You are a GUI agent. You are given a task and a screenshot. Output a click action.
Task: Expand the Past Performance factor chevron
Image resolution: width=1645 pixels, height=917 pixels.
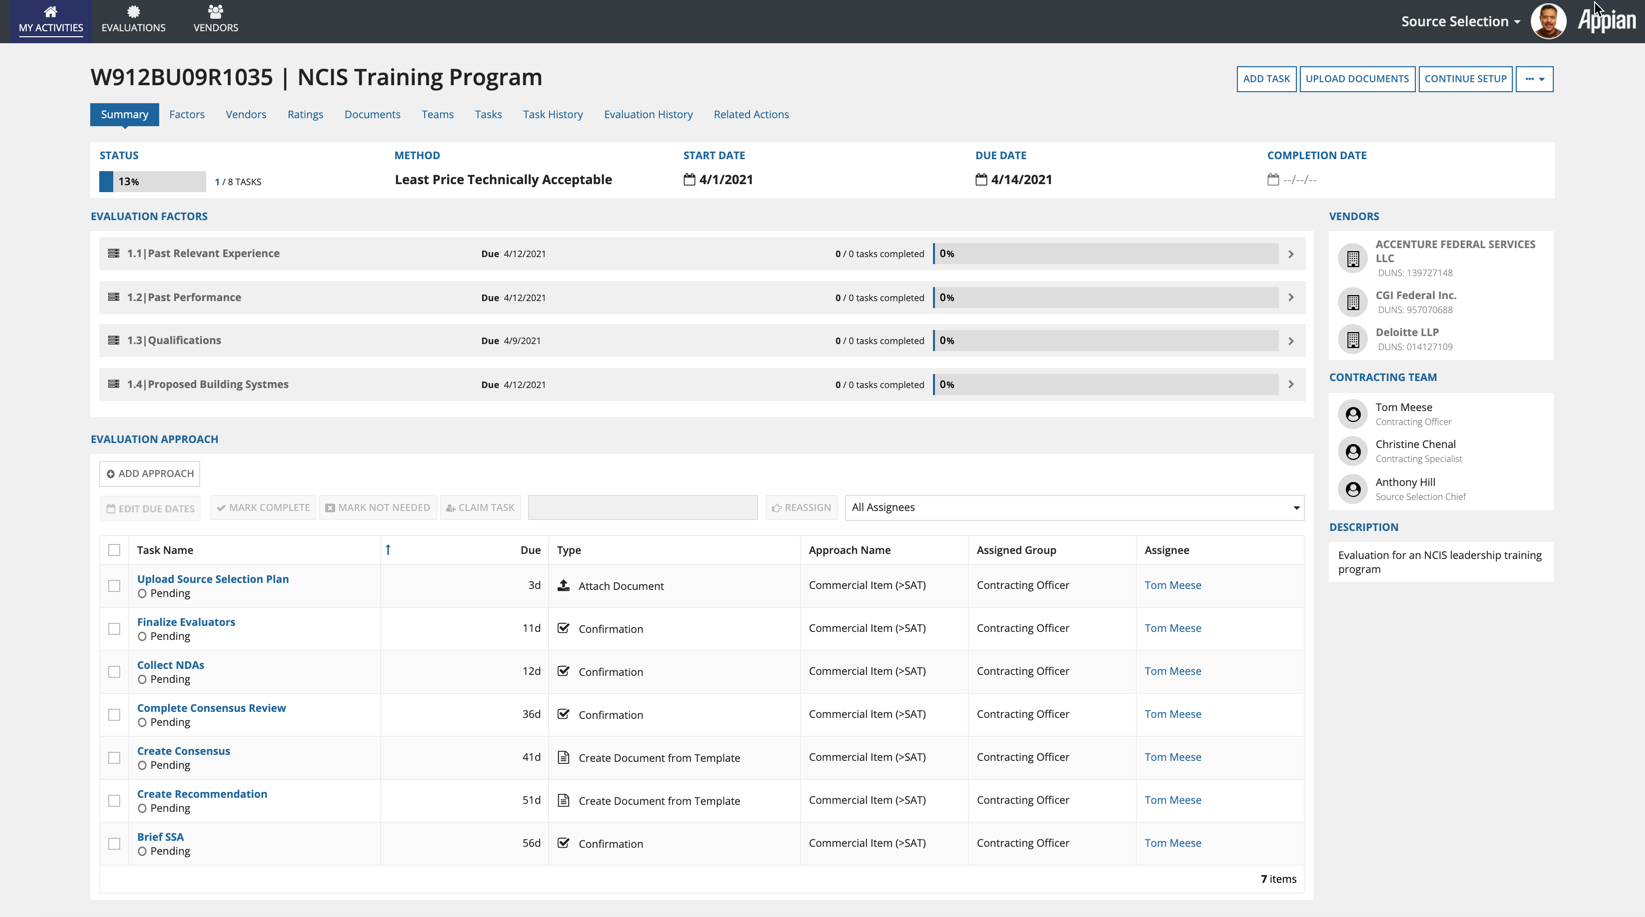(x=1291, y=298)
